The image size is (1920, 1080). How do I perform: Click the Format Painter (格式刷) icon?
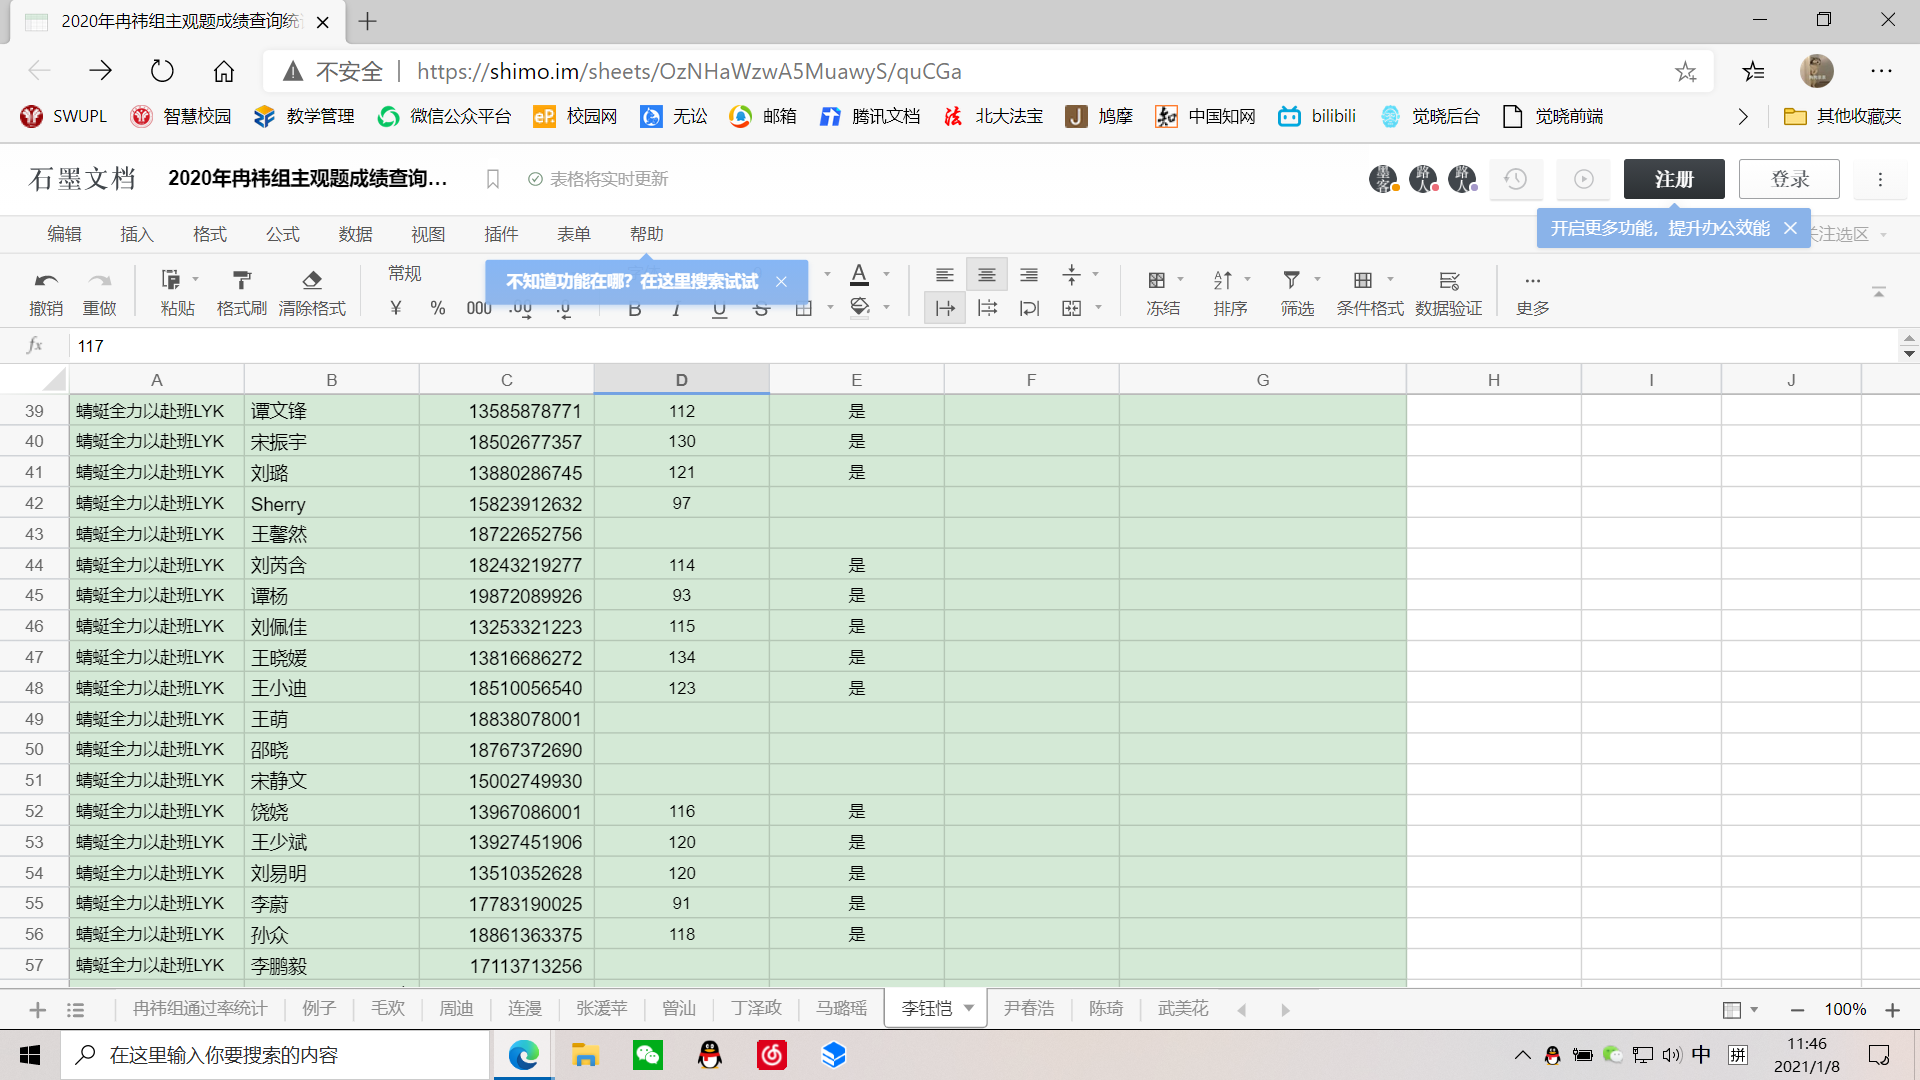pyautogui.click(x=241, y=281)
